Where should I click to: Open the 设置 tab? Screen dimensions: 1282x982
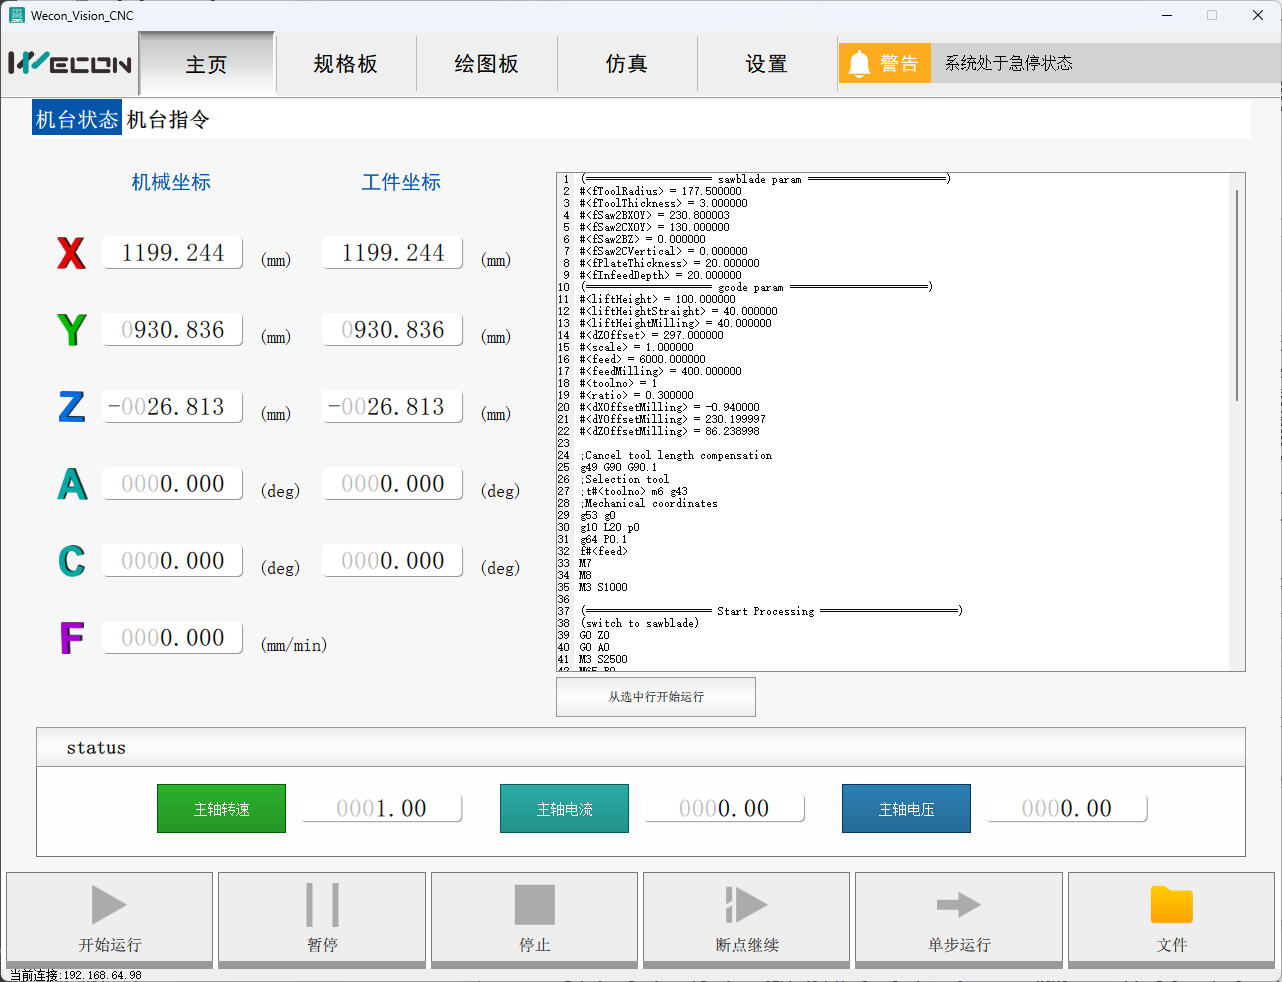767,64
